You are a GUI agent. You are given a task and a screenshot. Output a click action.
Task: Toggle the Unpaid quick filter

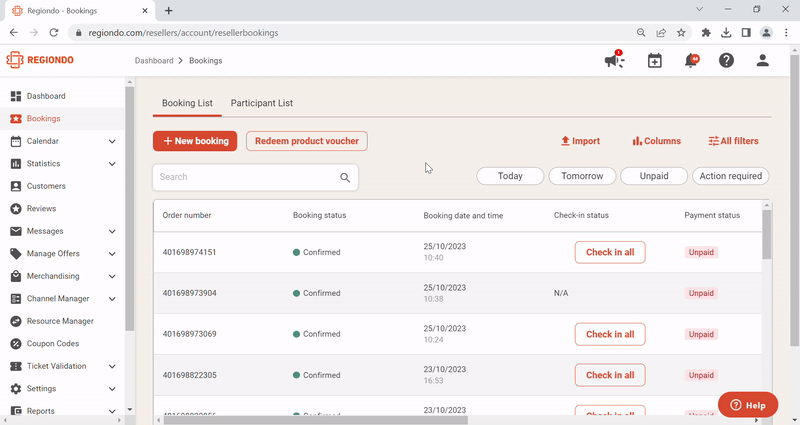[654, 176]
